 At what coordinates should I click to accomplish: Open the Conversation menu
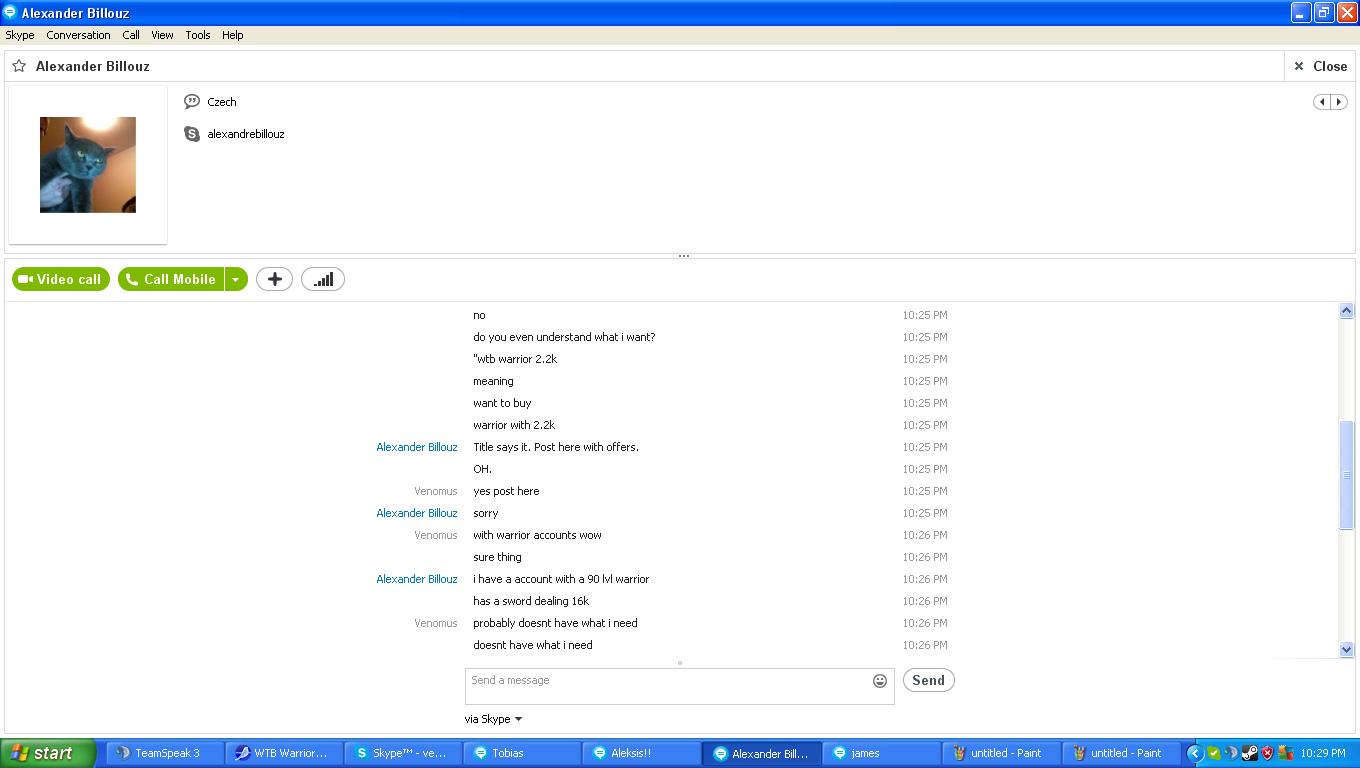tap(78, 35)
